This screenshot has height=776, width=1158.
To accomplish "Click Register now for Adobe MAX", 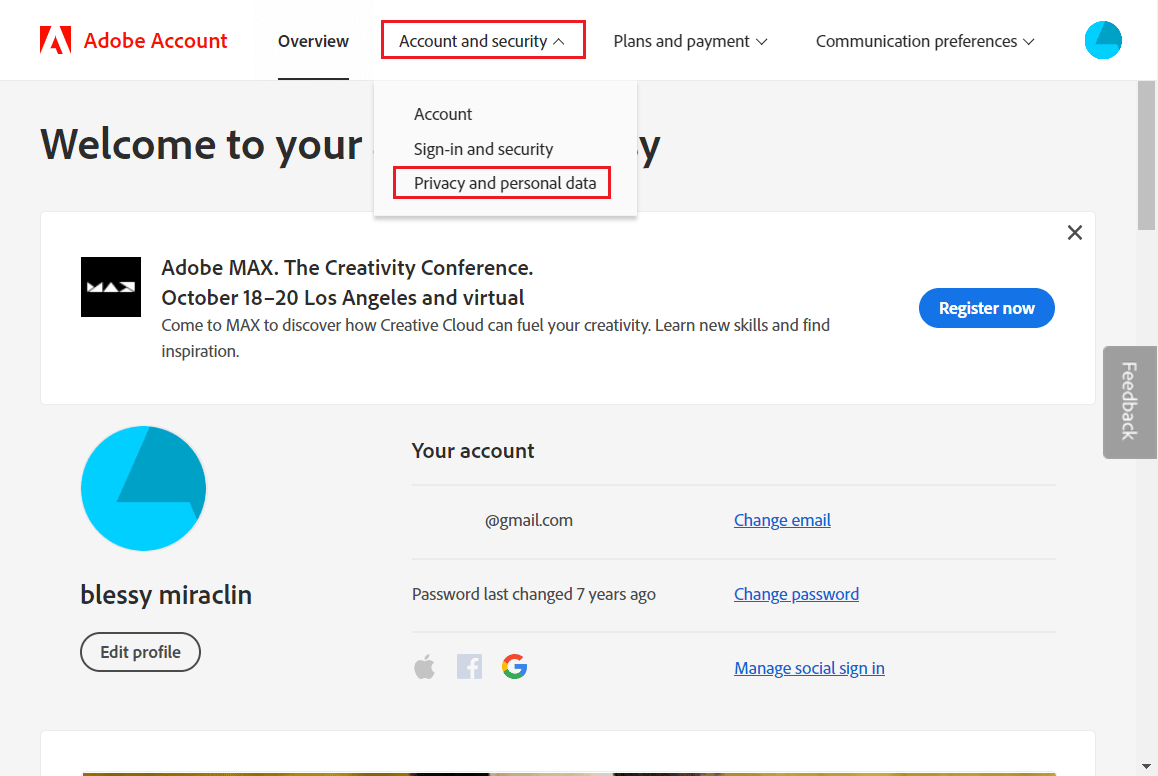I will click(986, 308).
